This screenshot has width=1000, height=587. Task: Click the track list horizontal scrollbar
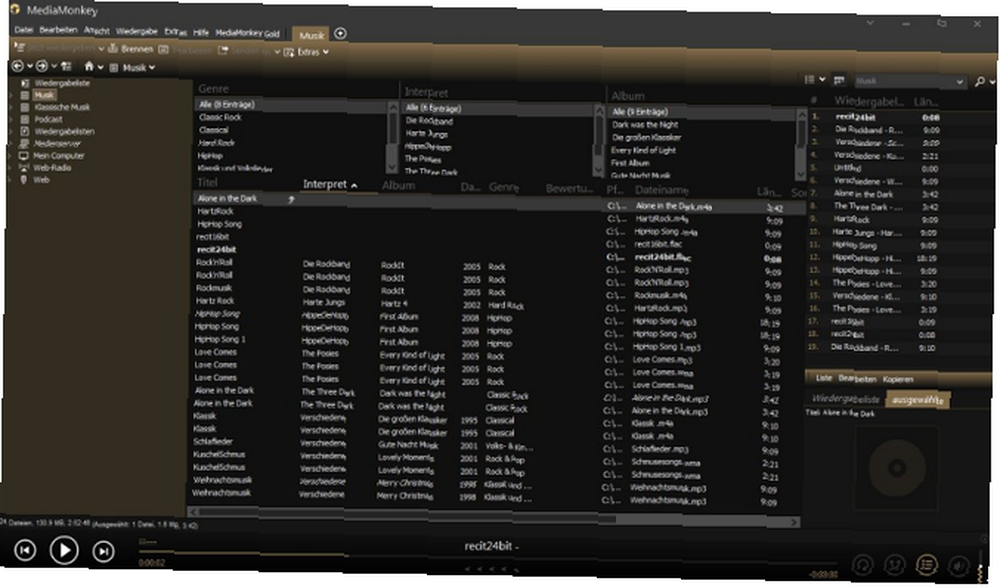pyautogui.click(x=493, y=515)
